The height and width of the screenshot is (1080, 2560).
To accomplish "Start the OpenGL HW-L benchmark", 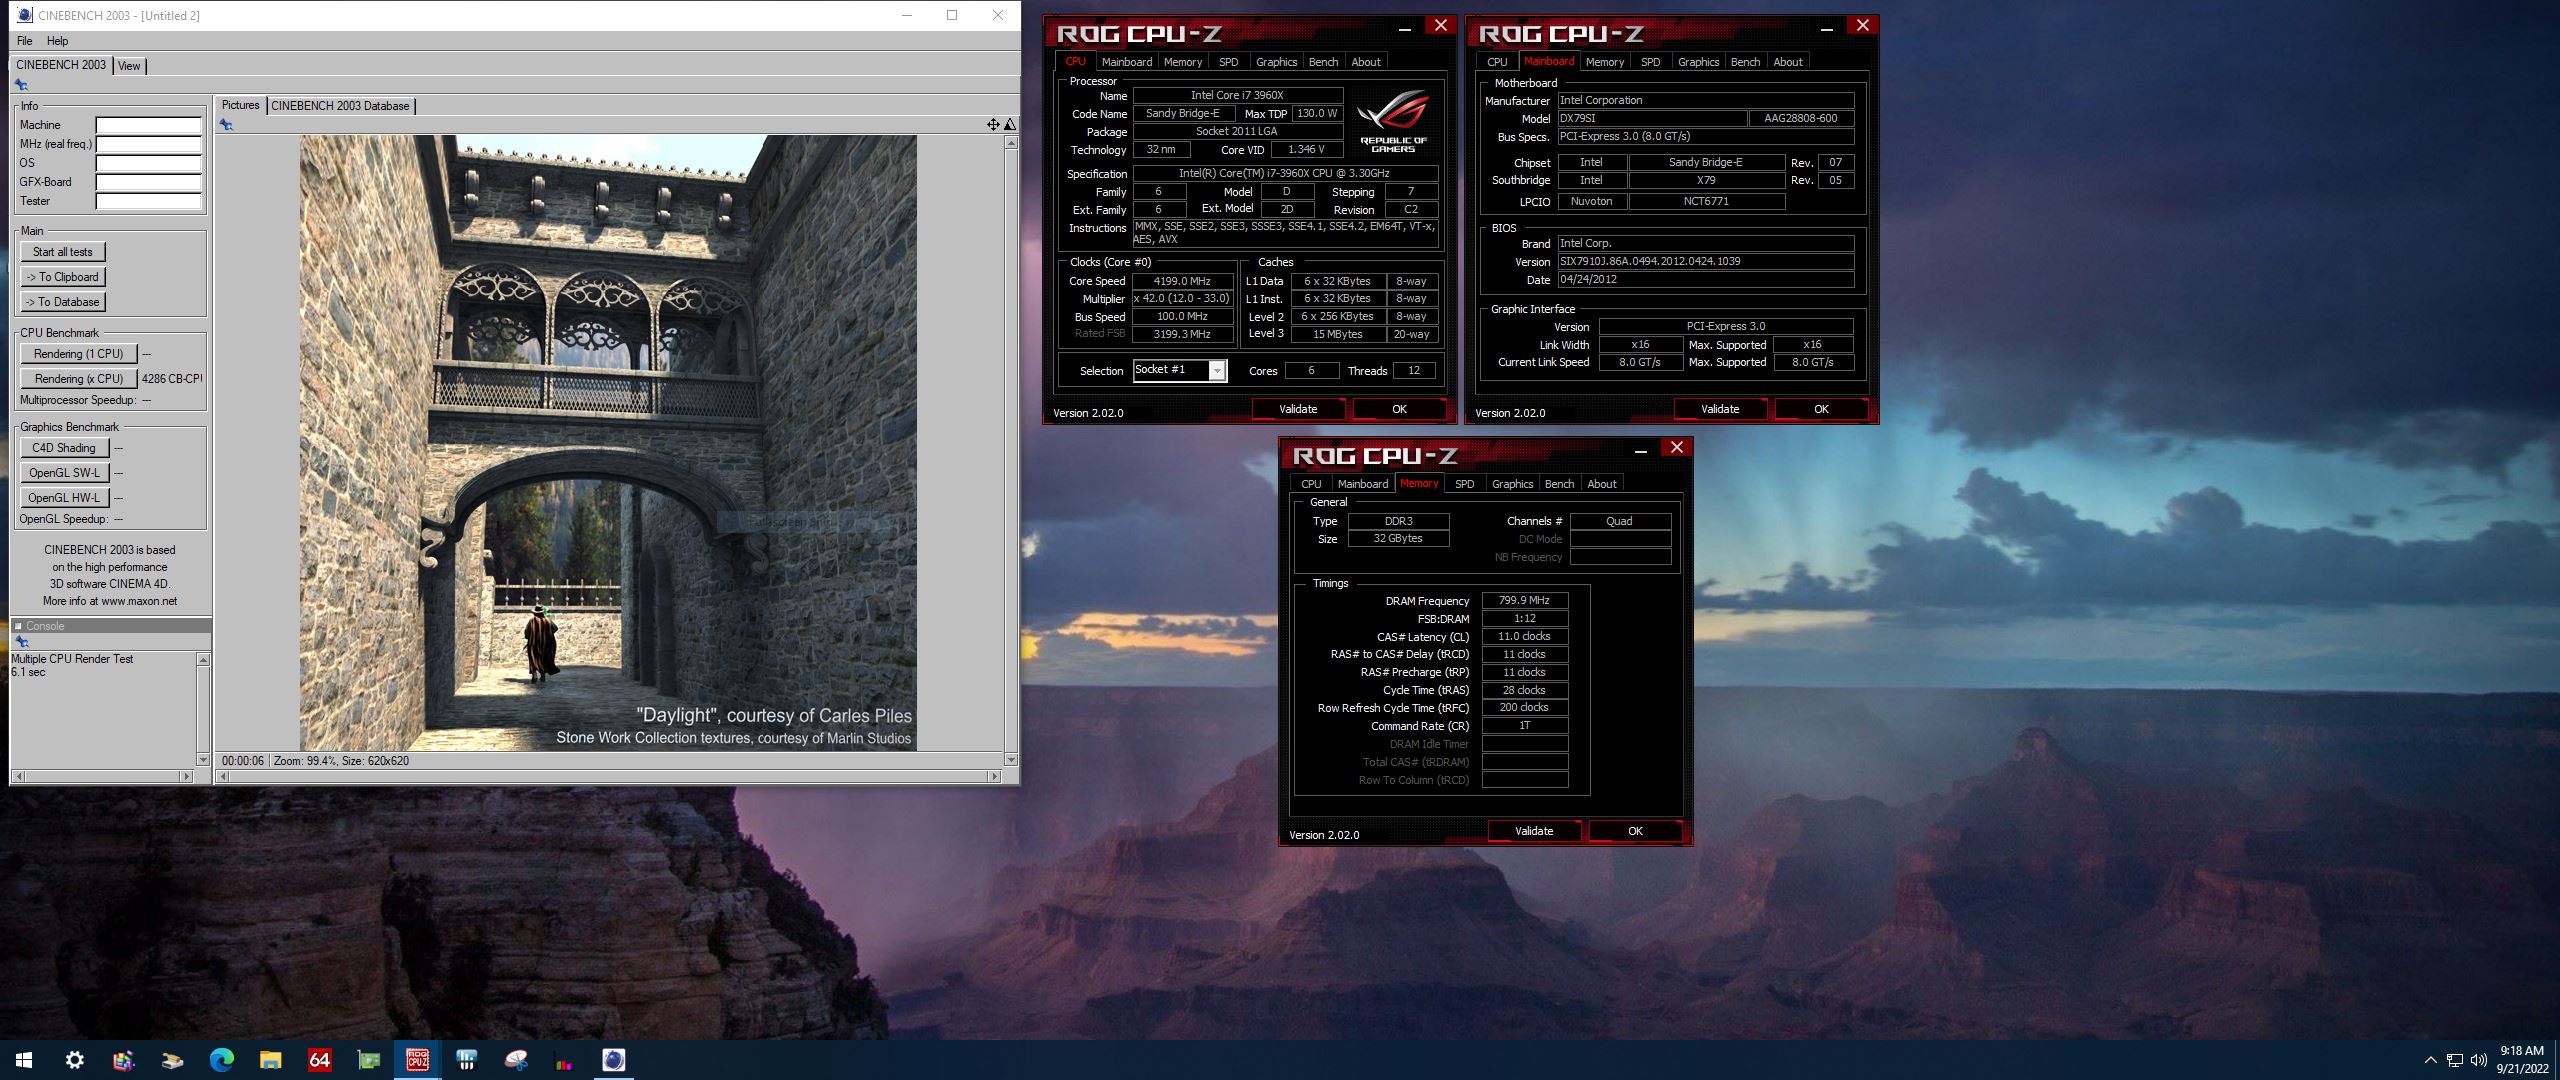I will [x=64, y=498].
